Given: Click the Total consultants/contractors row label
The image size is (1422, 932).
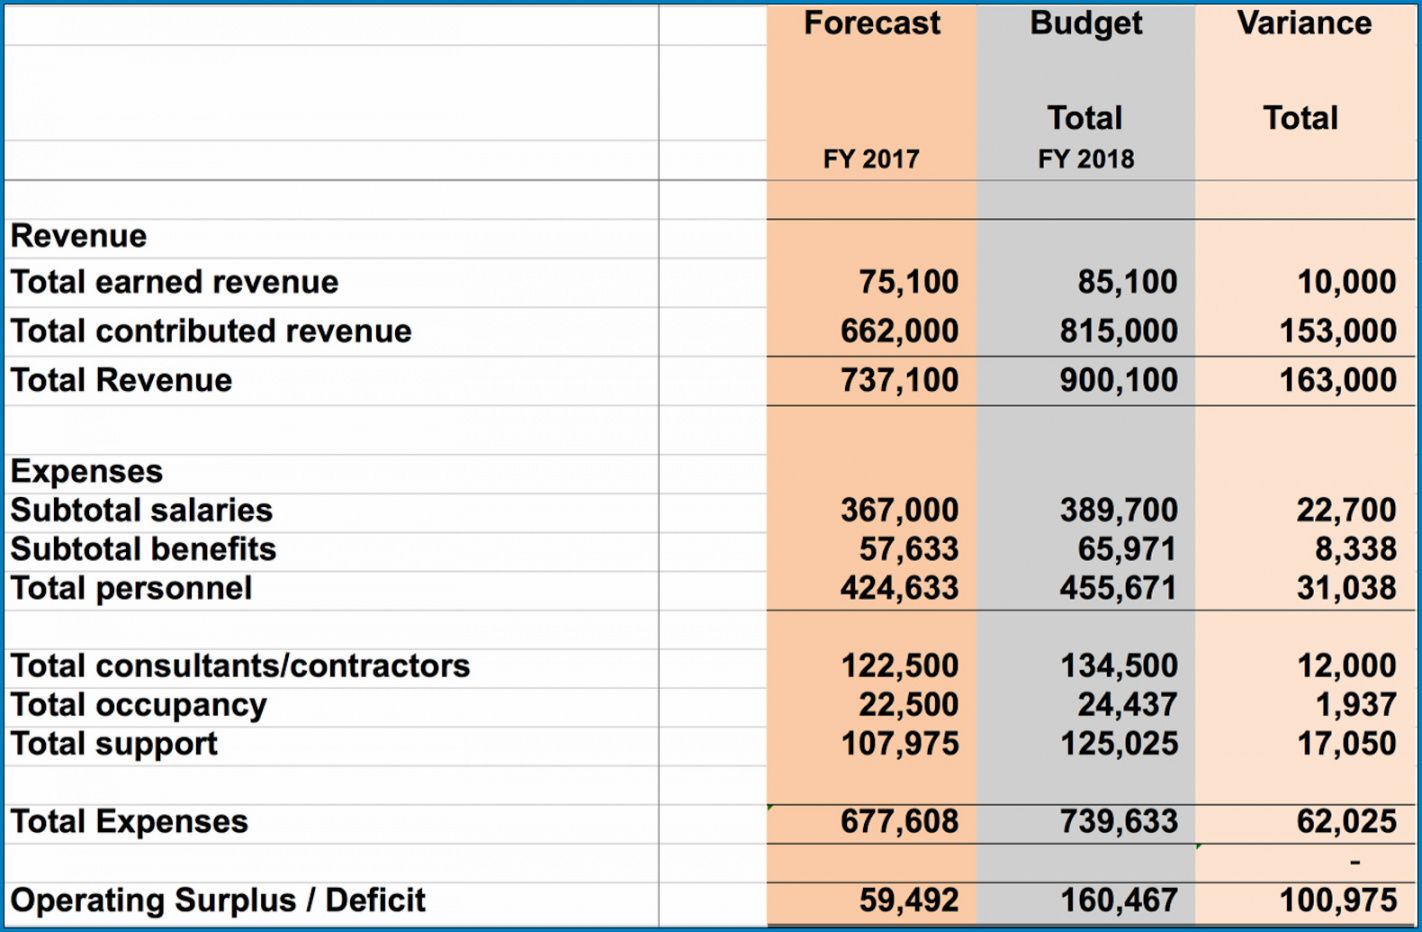Looking at the screenshot, I should point(240,666).
